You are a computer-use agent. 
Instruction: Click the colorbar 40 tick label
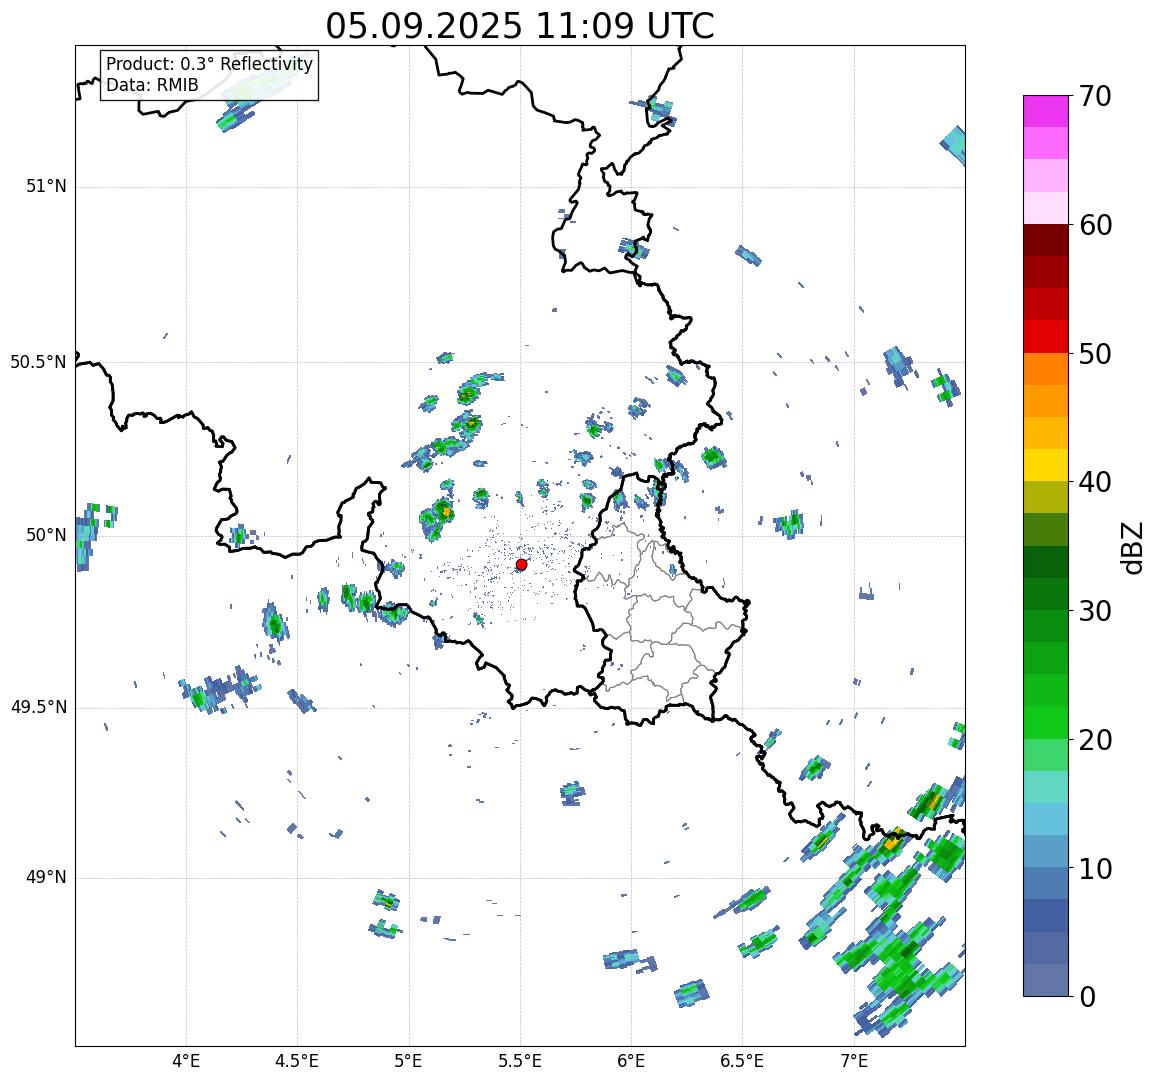1095,482
